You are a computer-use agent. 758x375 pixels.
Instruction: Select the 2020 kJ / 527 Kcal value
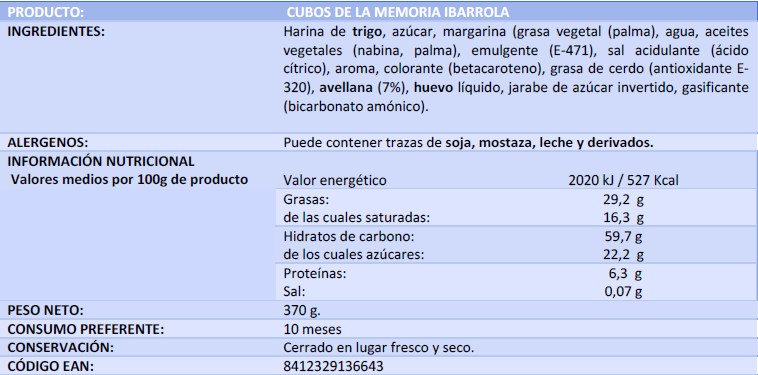(x=624, y=181)
